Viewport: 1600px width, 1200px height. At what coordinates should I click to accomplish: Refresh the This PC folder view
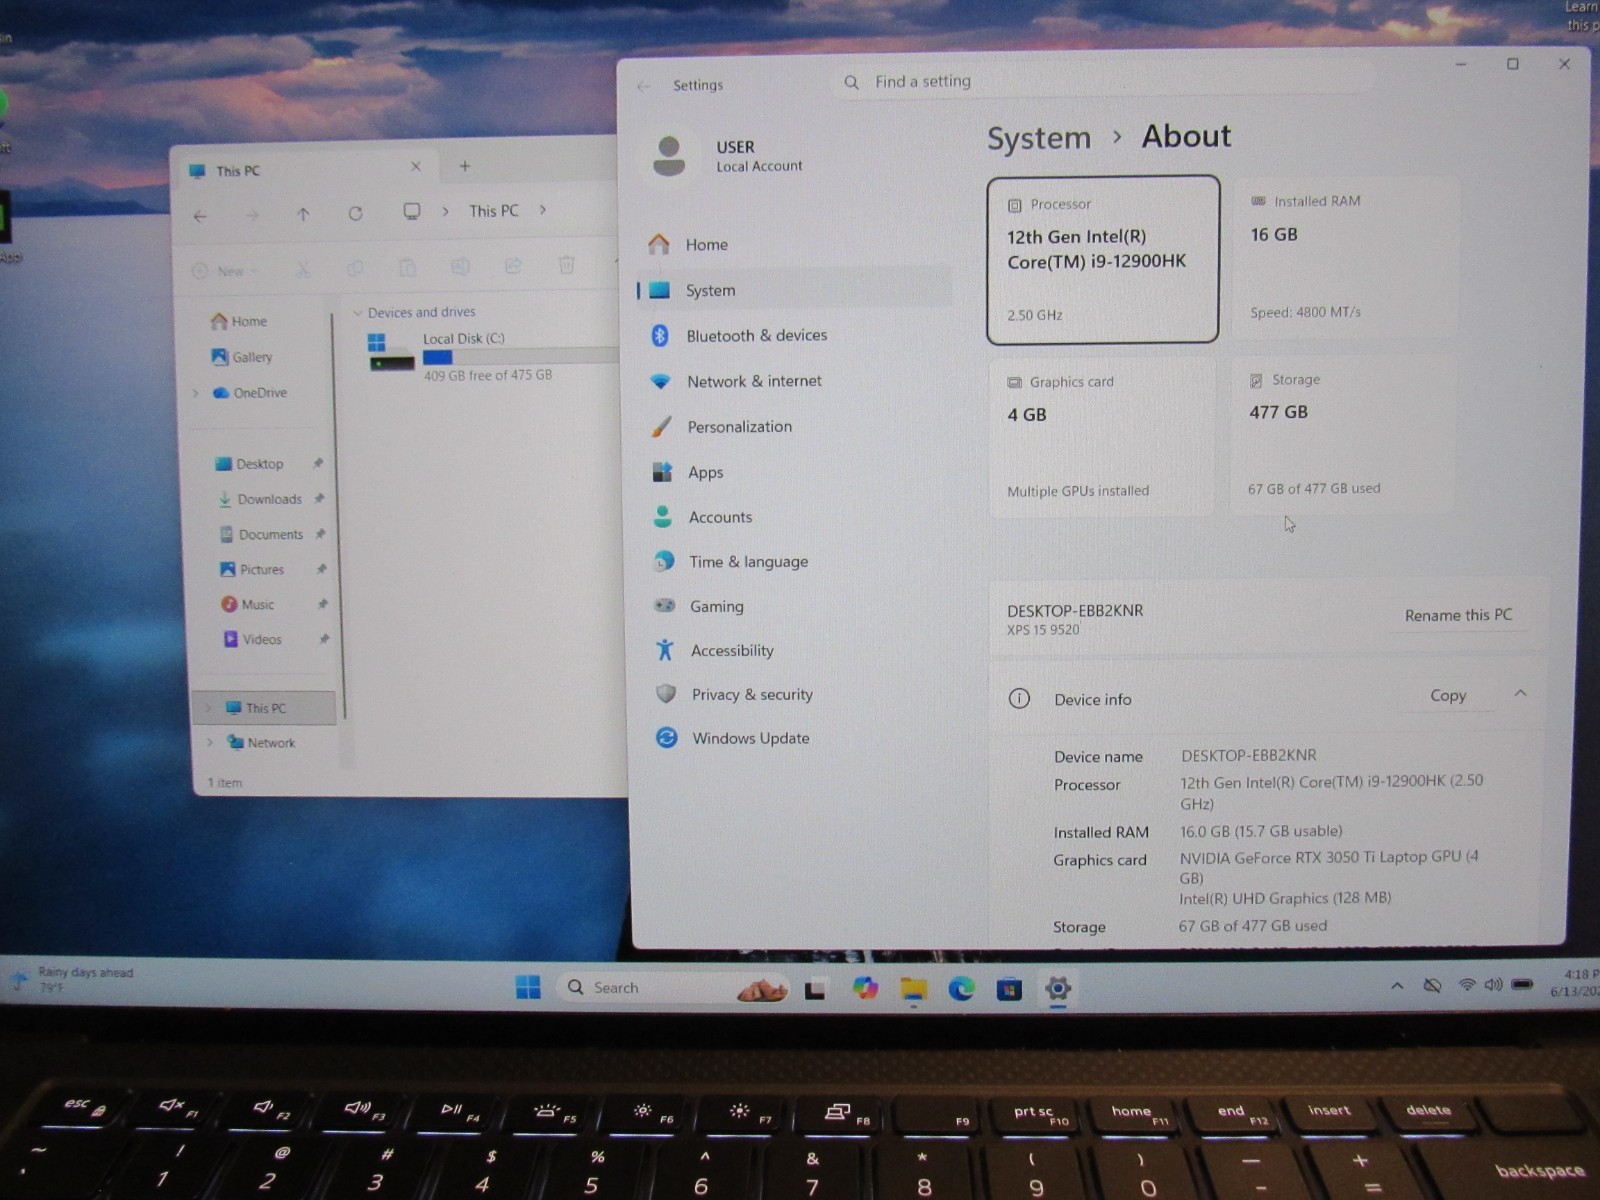click(355, 213)
